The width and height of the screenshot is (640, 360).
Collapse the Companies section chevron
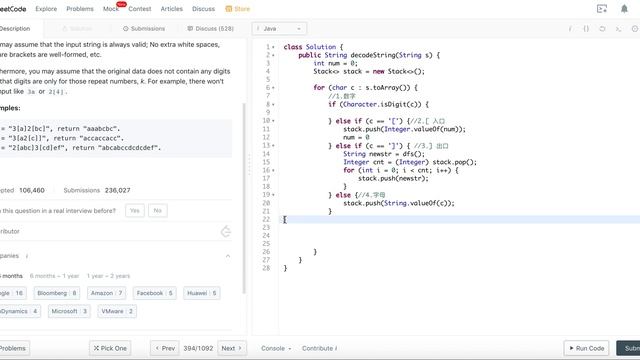click(228, 256)
